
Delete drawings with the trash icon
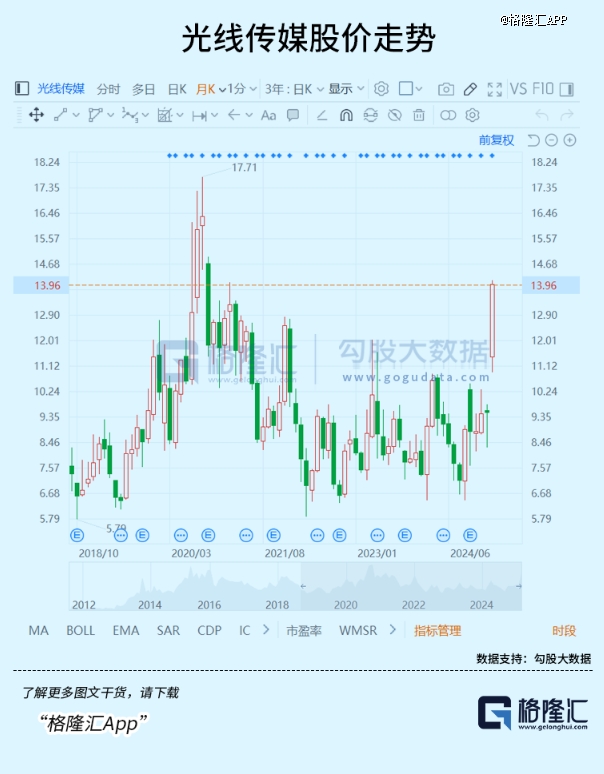coord(419,115)
